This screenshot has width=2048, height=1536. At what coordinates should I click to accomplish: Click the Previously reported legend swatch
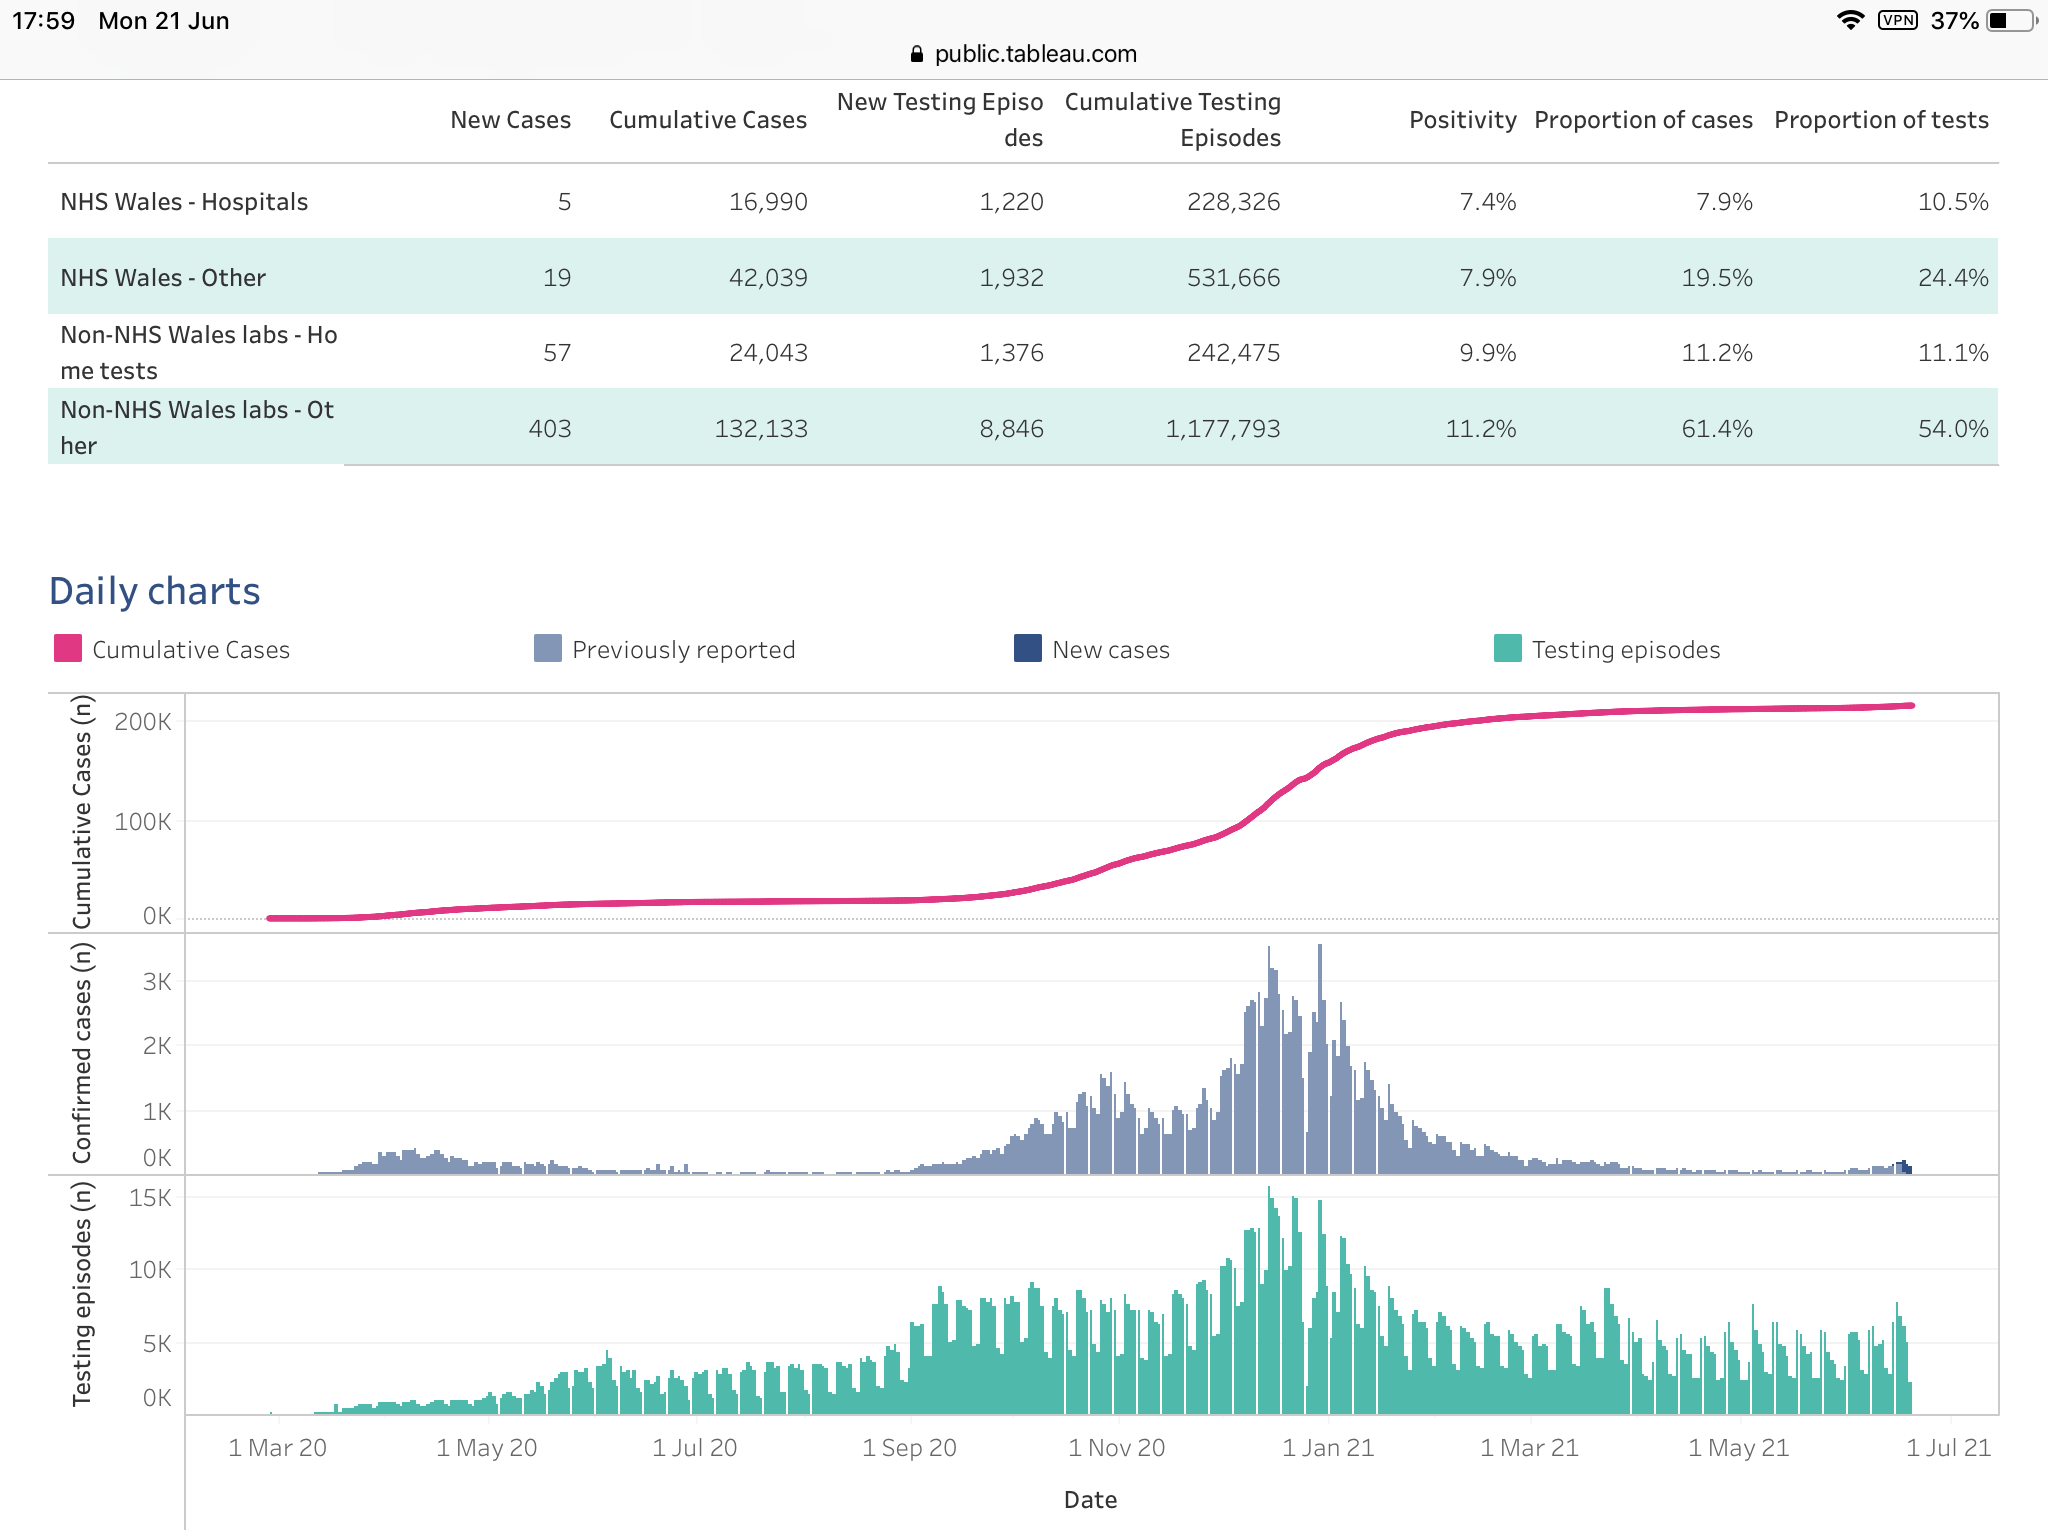[547, 649]
